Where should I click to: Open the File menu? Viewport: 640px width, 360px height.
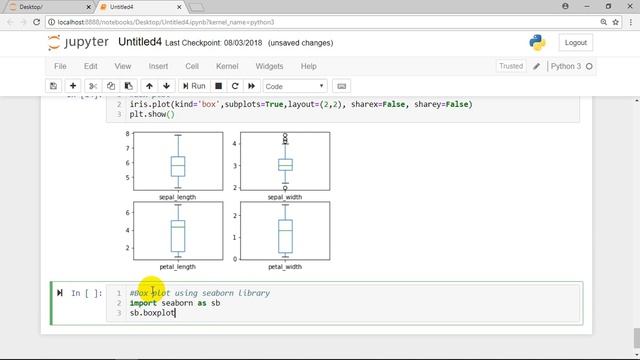(x=60, y=66)
